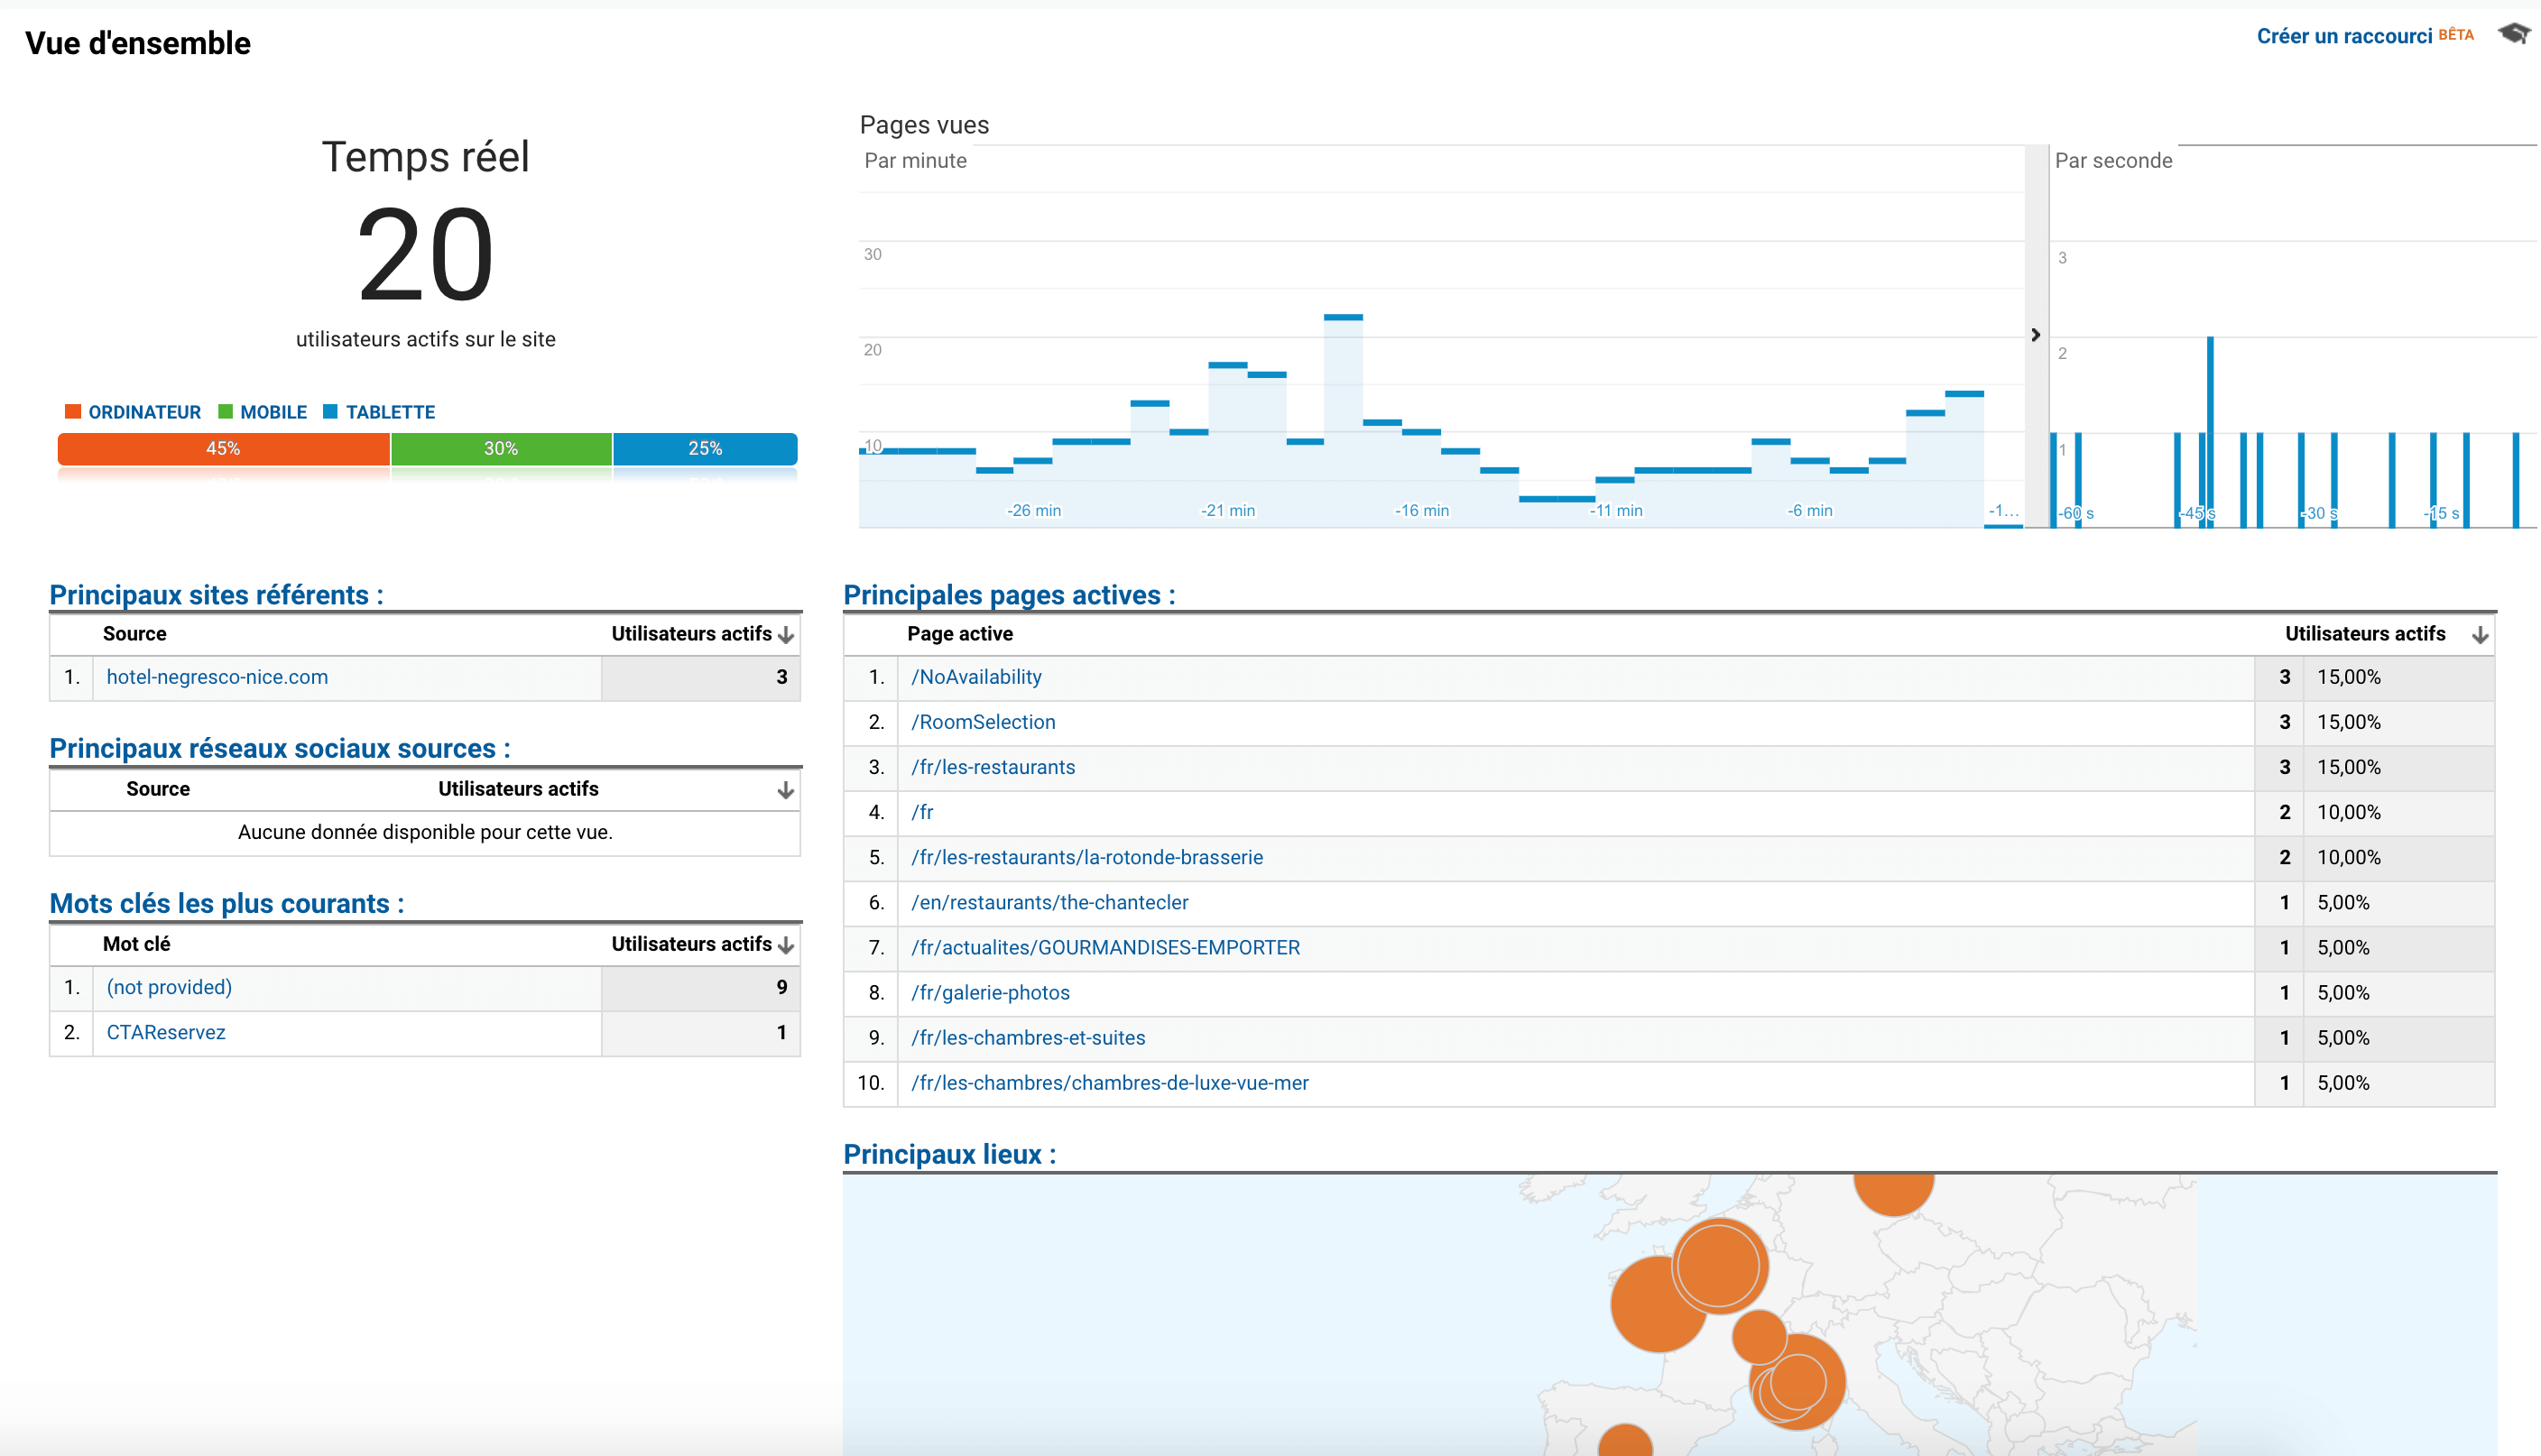Sort keywords table by Utilisateurs actifs arrow

tap(786, 945)
